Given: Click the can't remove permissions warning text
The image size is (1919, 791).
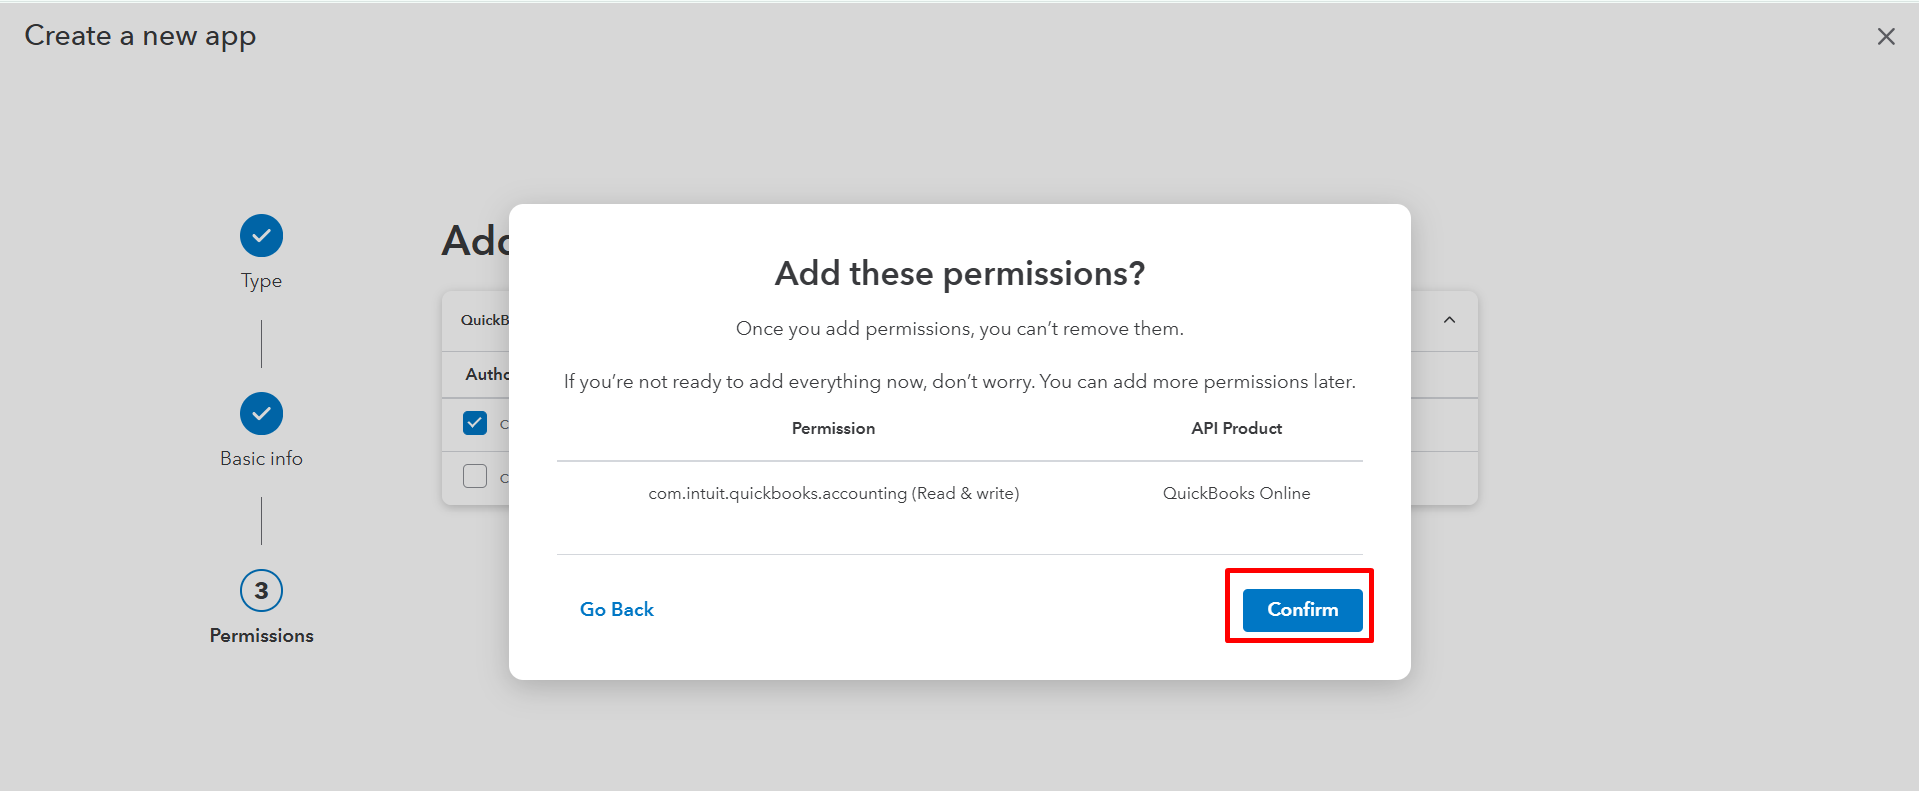Looking at the screenshot, I should (x=959, y=329).
